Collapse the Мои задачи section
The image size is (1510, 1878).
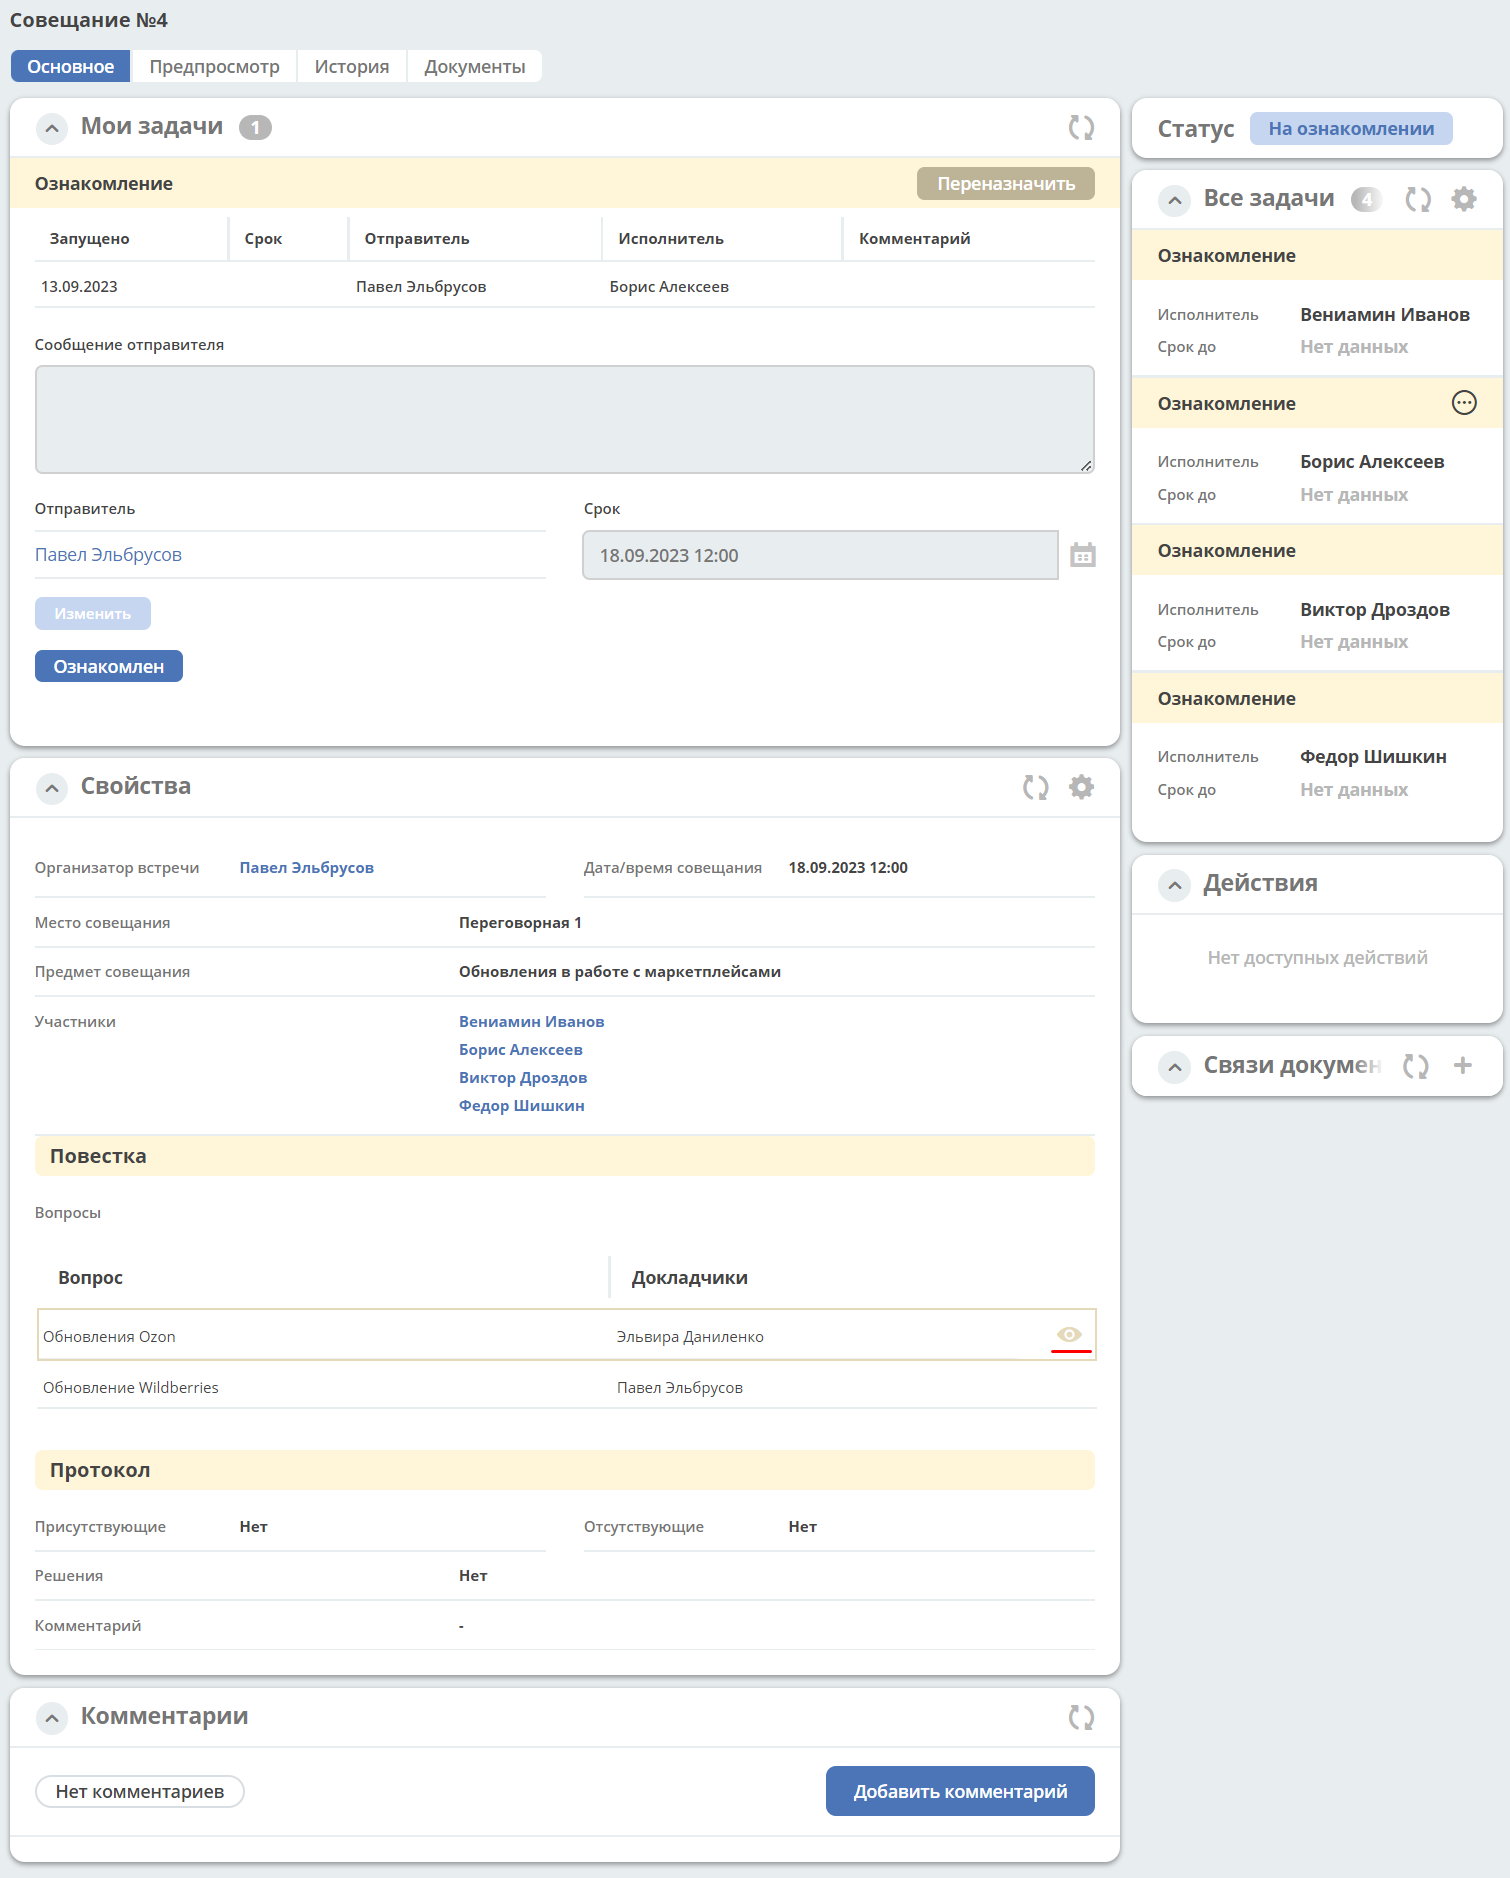tap(52, 128)
